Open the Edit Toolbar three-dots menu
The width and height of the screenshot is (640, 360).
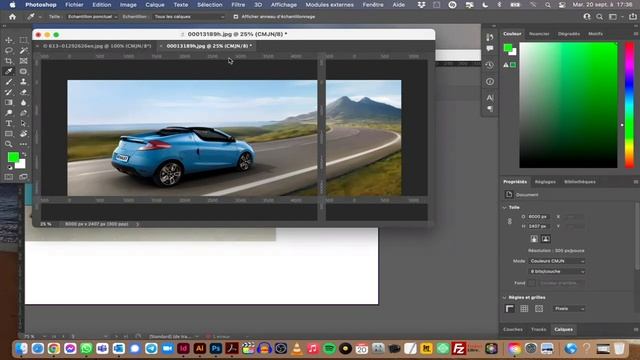(x=23, y=144)
